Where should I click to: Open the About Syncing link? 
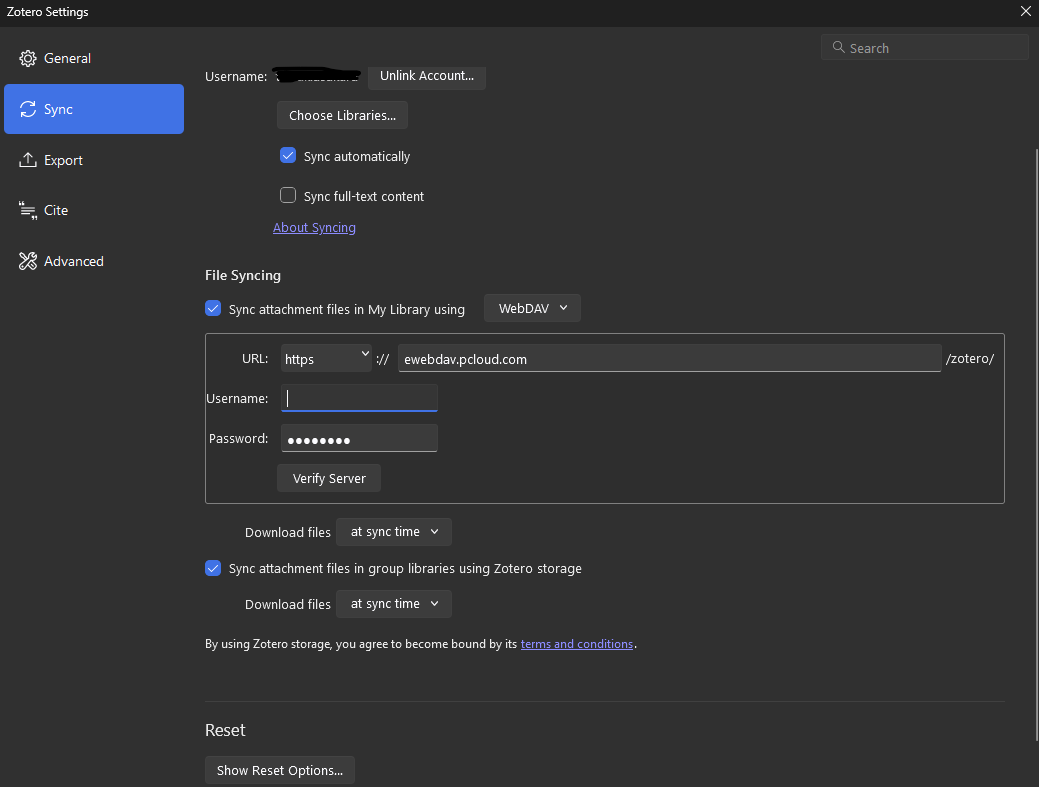314,228
